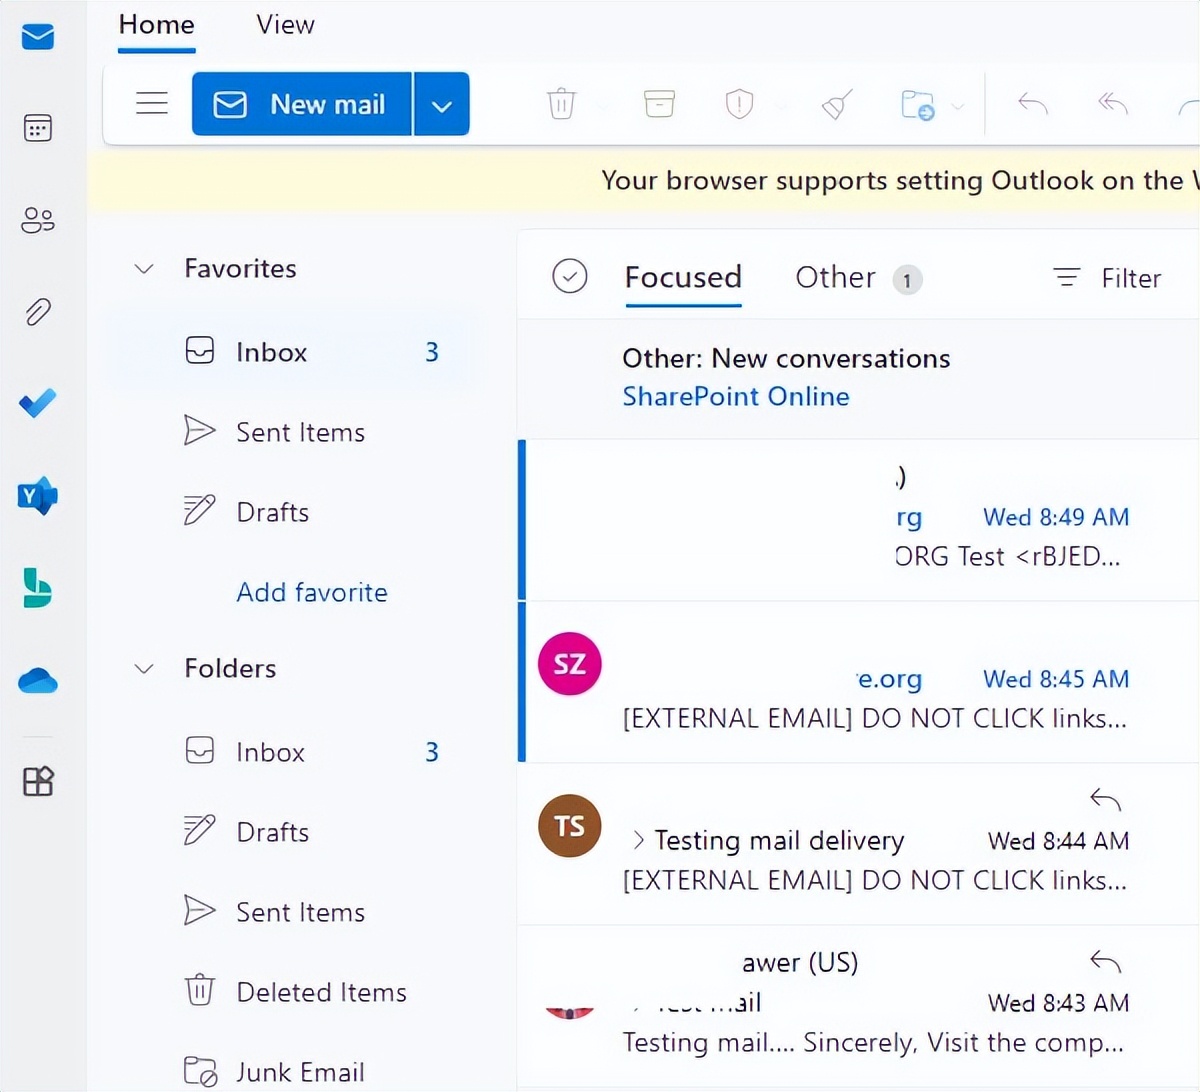Open the Report shield icon
This screenshot has width=1200, height=1092.
point(739,103)
